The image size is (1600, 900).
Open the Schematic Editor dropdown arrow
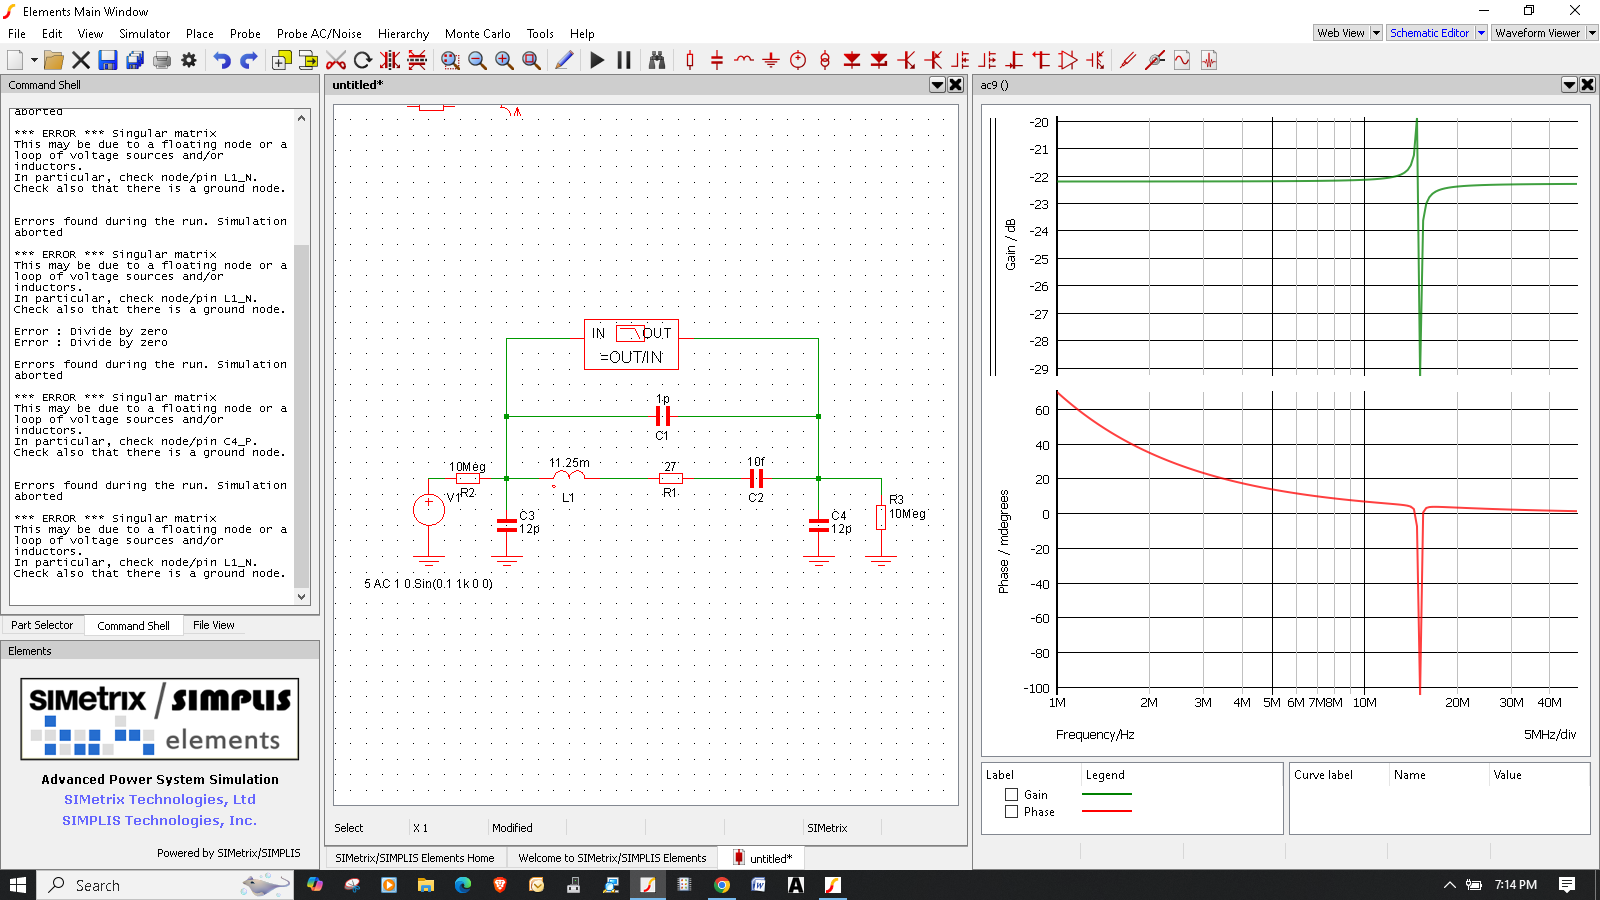coord(1482,33)
